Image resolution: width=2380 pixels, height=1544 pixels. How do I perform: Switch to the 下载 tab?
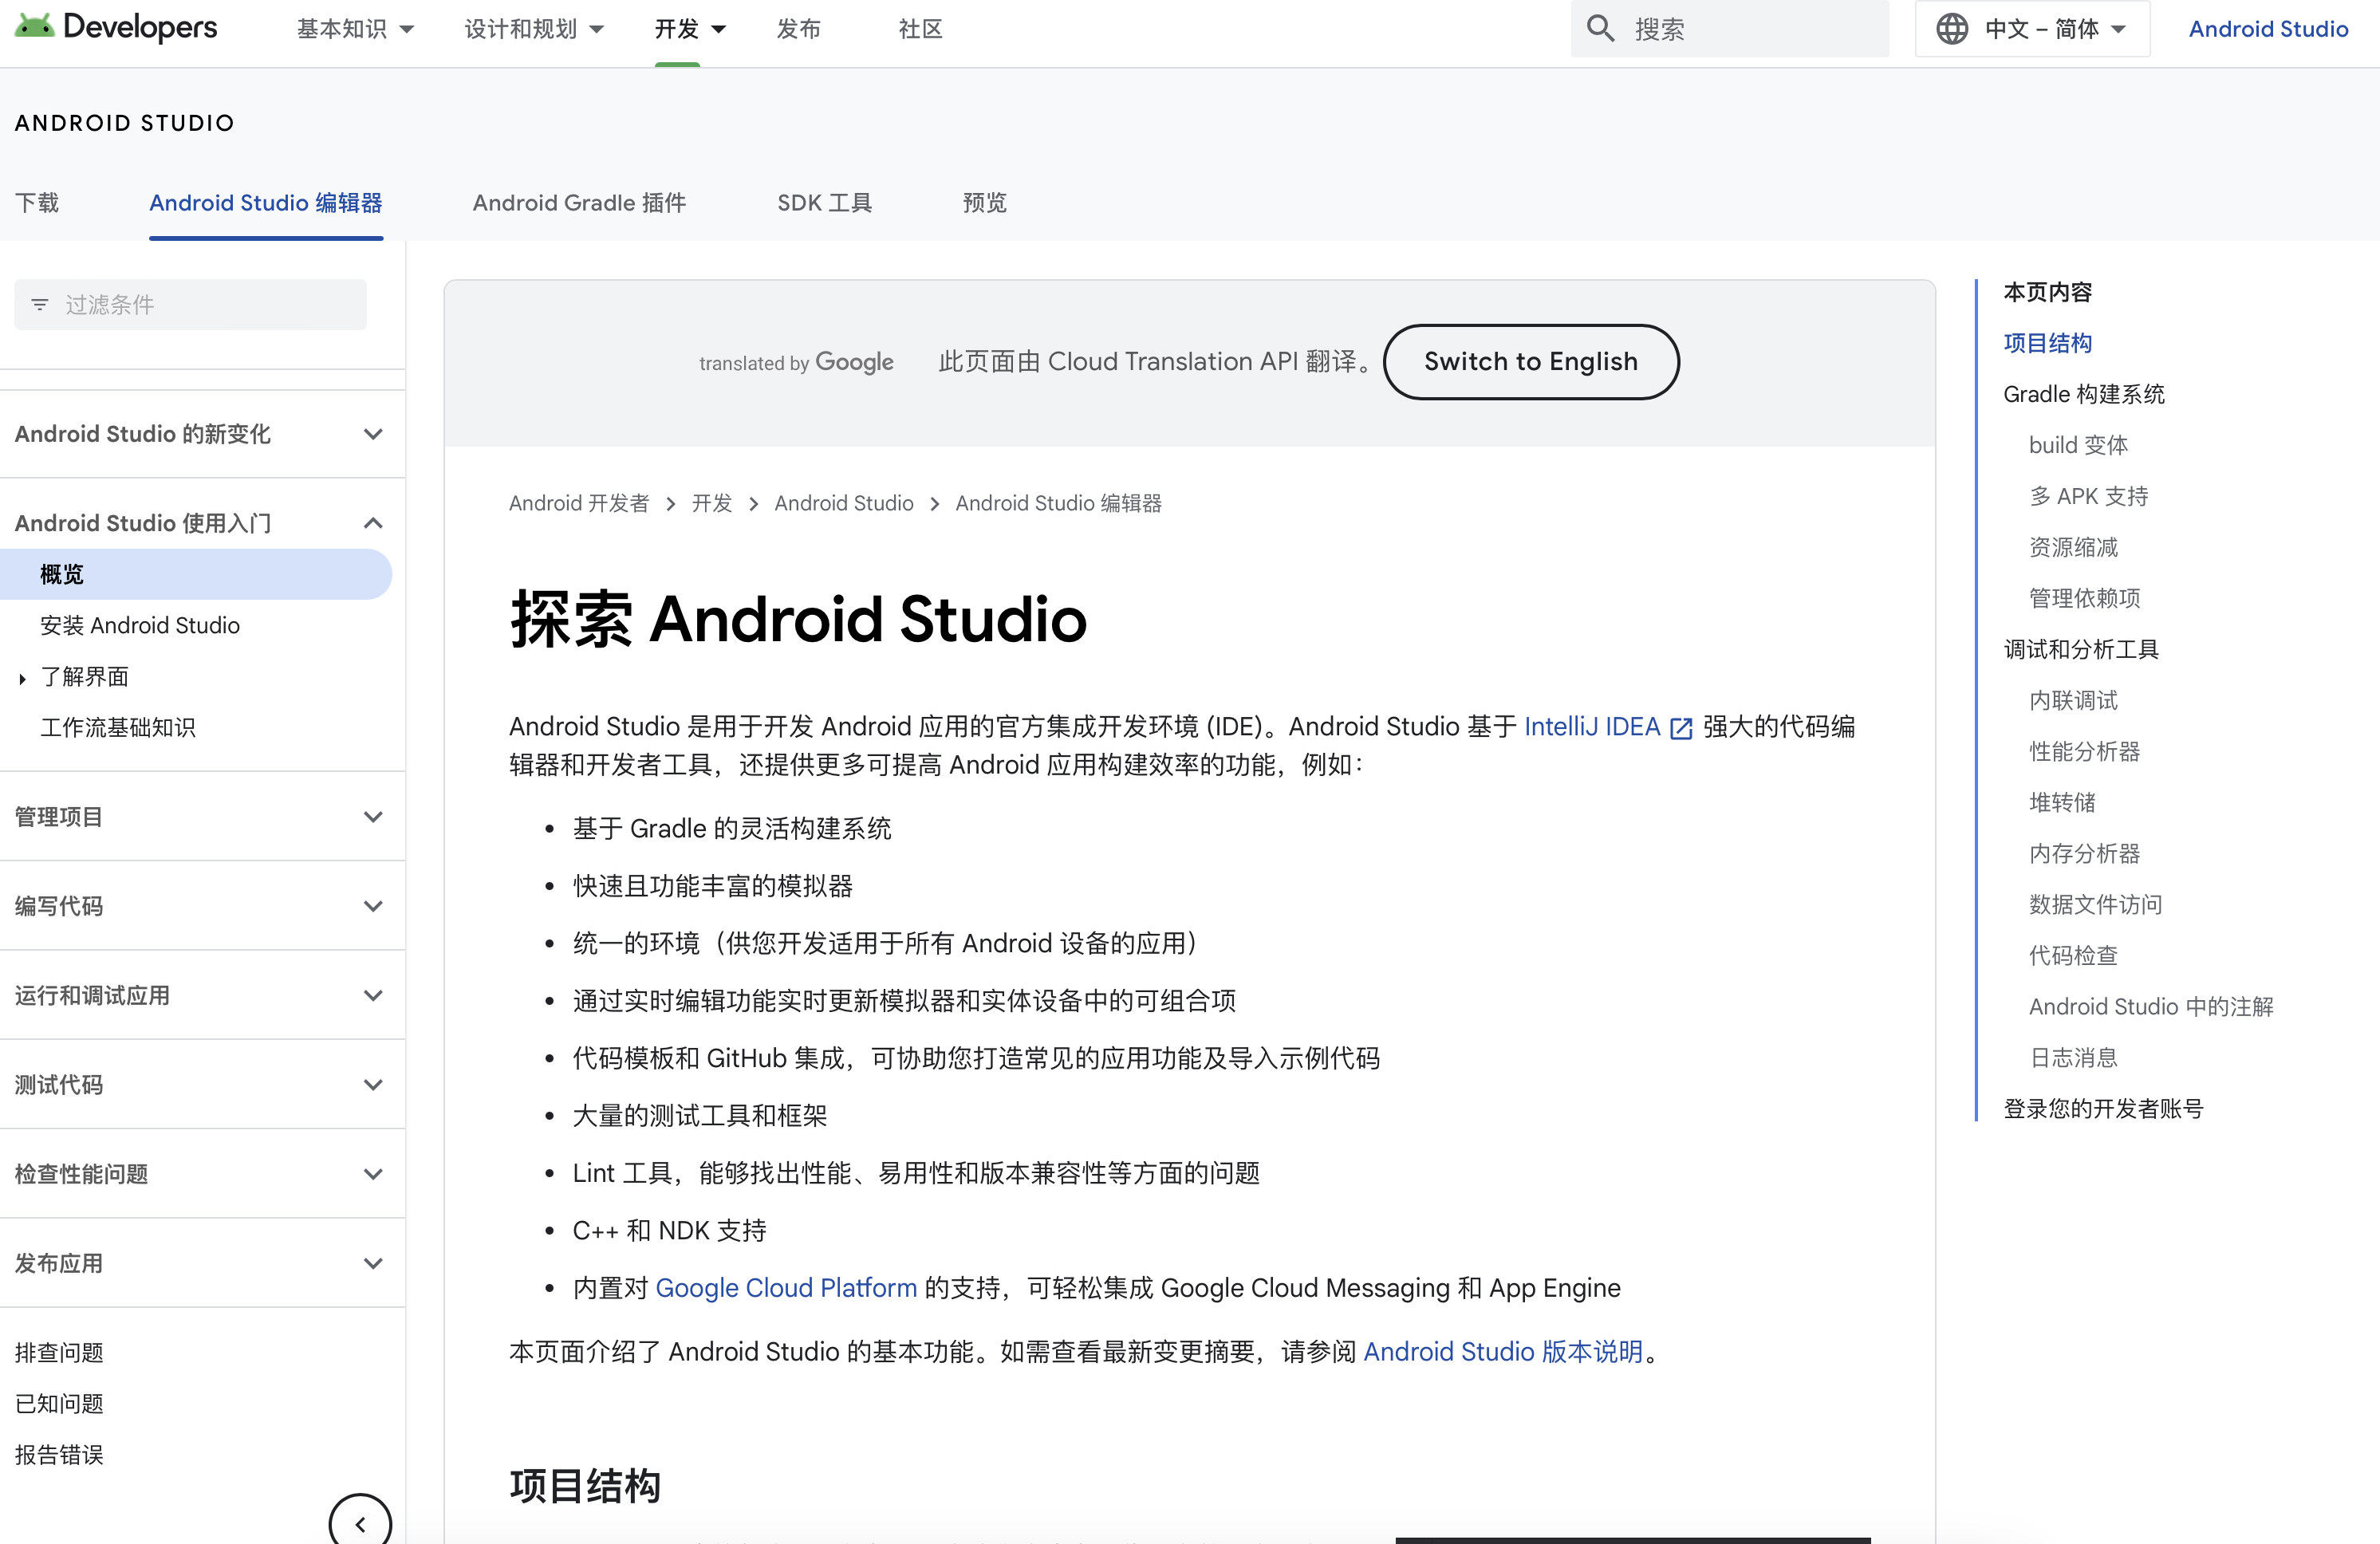(x=37, y=203)
